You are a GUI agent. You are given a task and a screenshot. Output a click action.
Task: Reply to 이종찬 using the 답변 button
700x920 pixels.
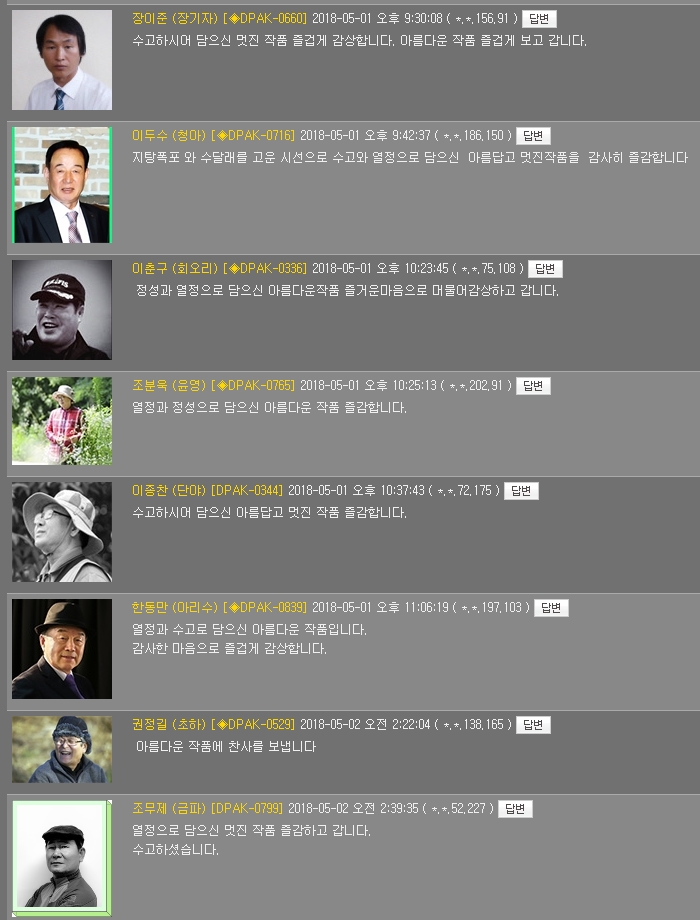tap(521, 491)
